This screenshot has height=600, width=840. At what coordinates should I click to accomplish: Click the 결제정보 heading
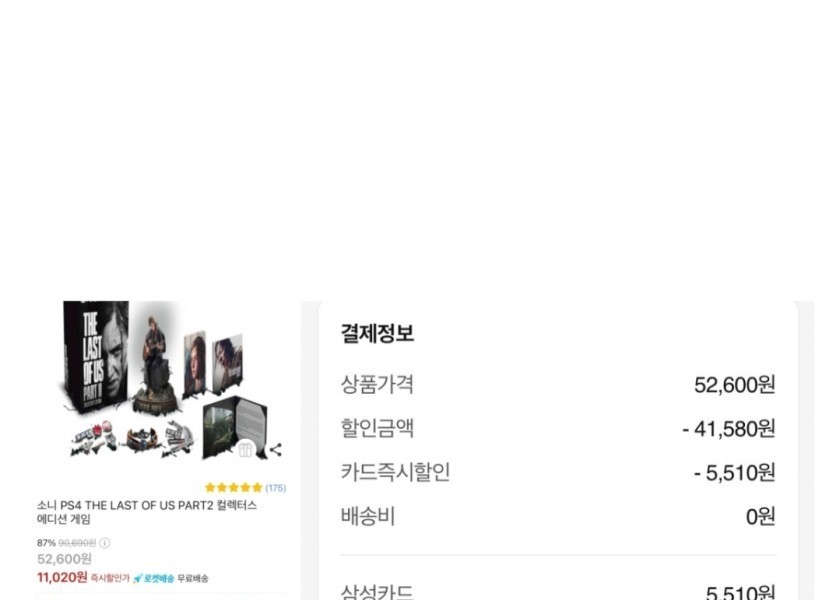click(377, 333)
